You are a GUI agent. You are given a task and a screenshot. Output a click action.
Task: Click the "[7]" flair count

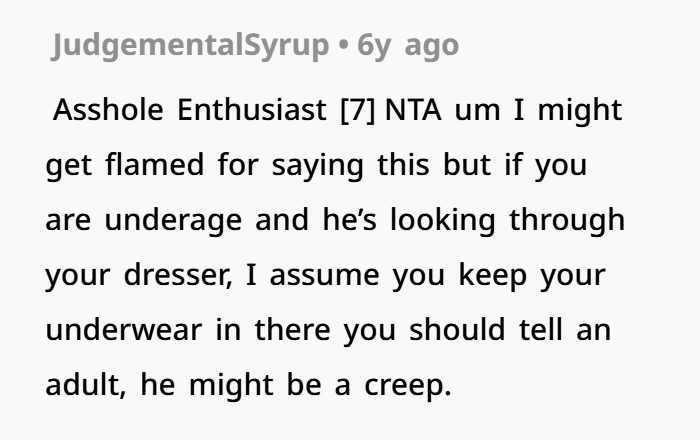tap(356, 109)
